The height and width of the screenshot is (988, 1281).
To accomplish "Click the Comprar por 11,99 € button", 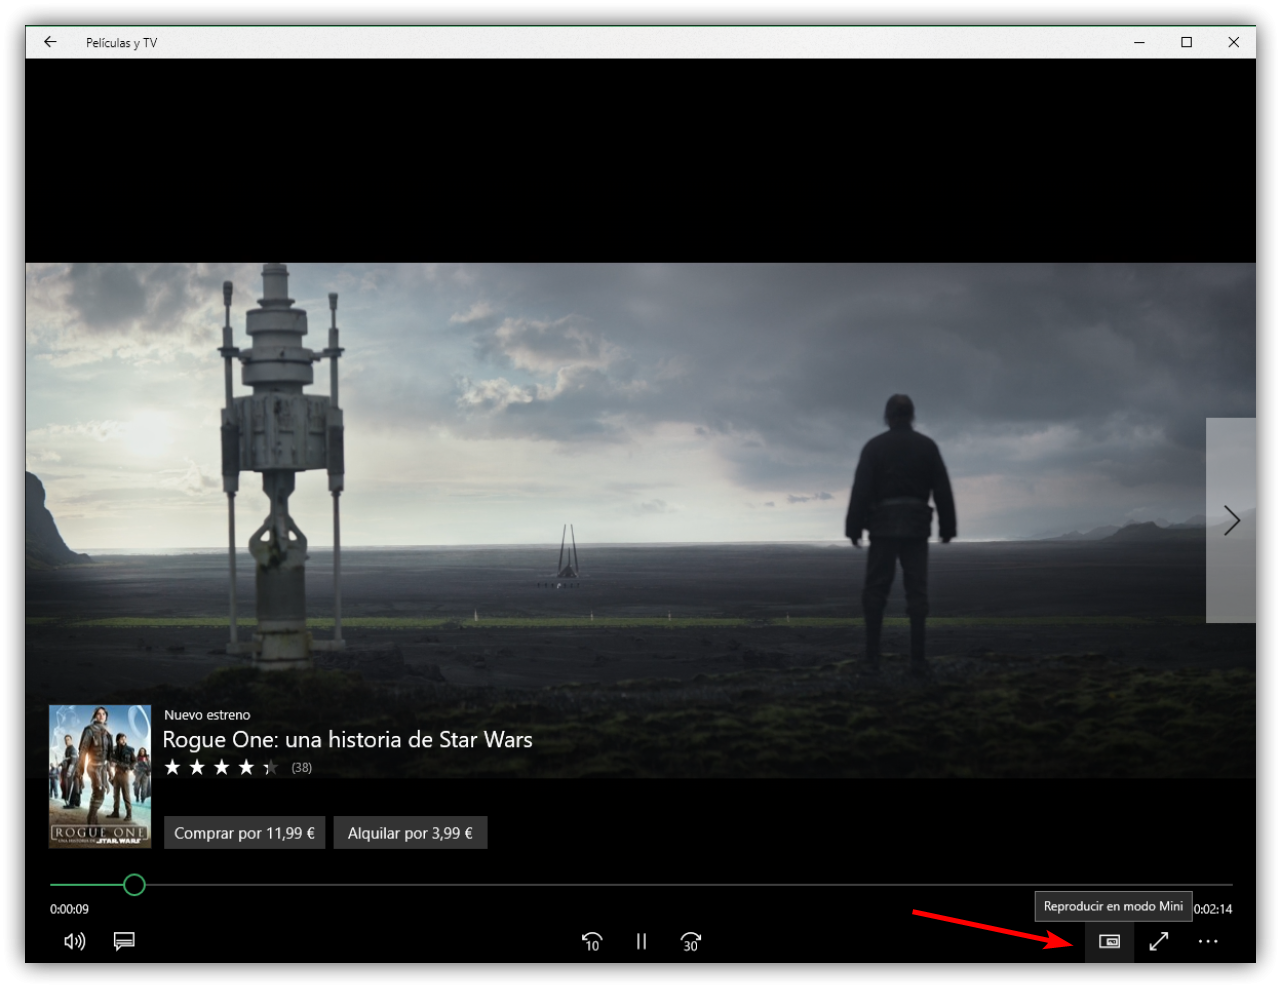I will tap(245, 833).
